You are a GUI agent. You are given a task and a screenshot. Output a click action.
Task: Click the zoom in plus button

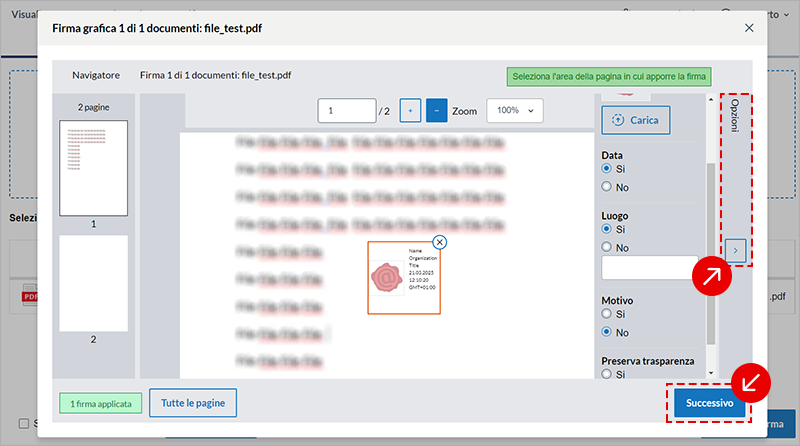[x=410, y=111]
